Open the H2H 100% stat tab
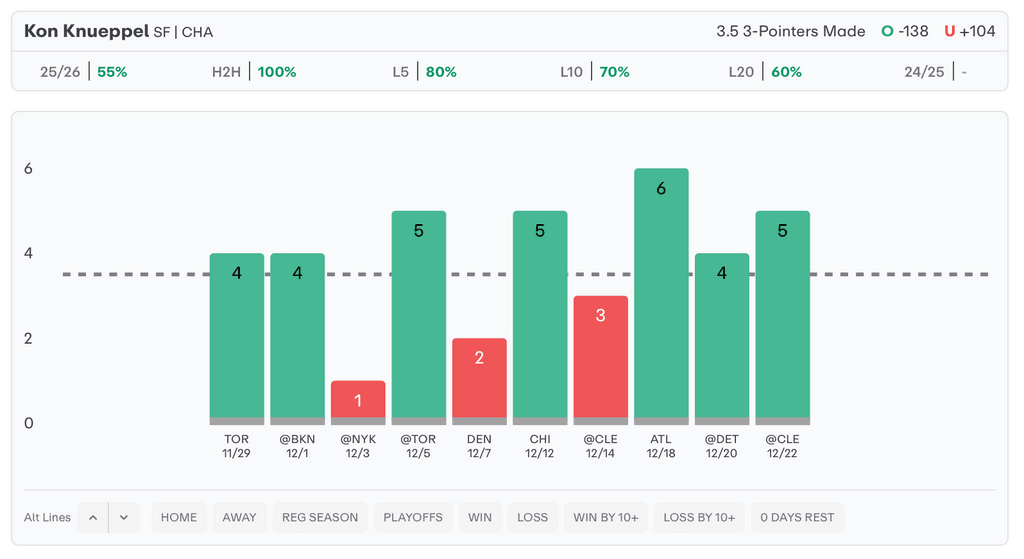Image resolution: width=1024 pixels, height=559 pixels. 254,72
